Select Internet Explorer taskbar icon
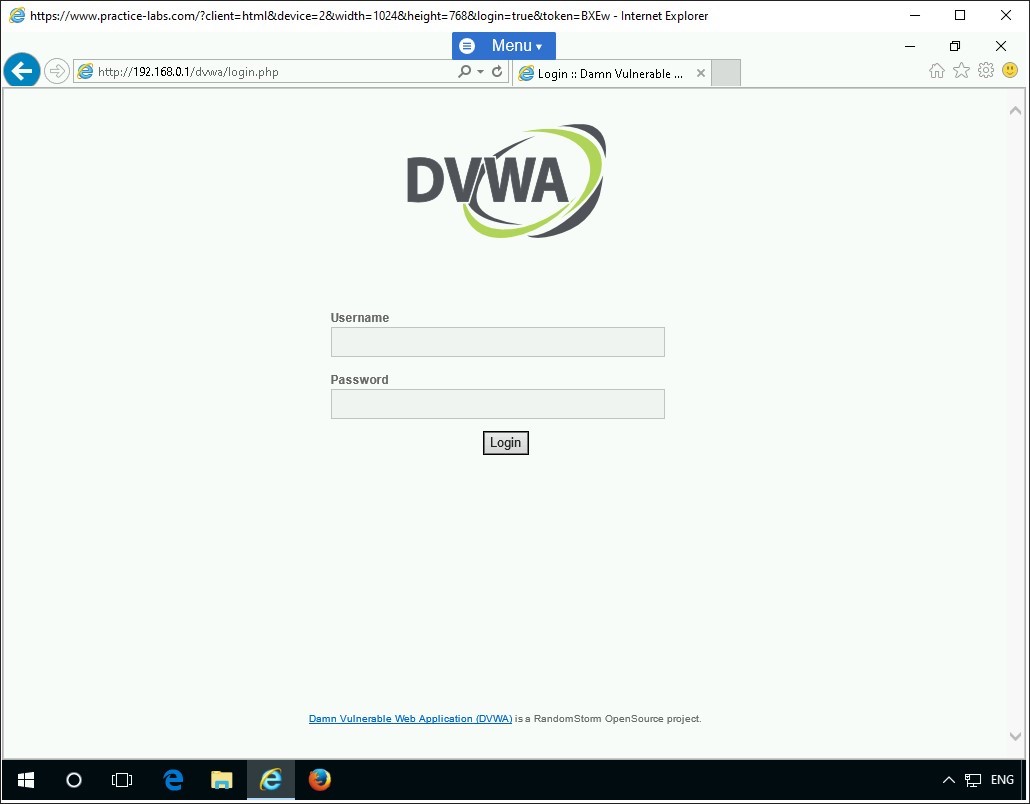This screenshot has height=804, width=1030. pyautogui.click(x=271, y=780)
